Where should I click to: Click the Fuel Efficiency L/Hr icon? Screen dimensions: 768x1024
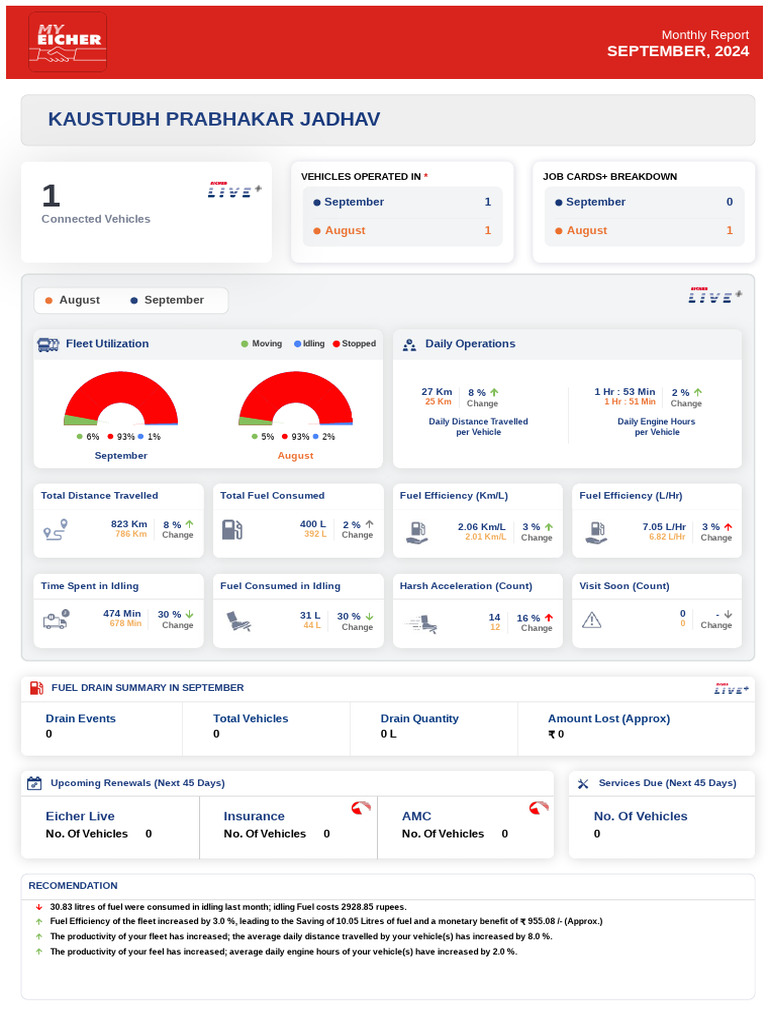tap(596, 532)
